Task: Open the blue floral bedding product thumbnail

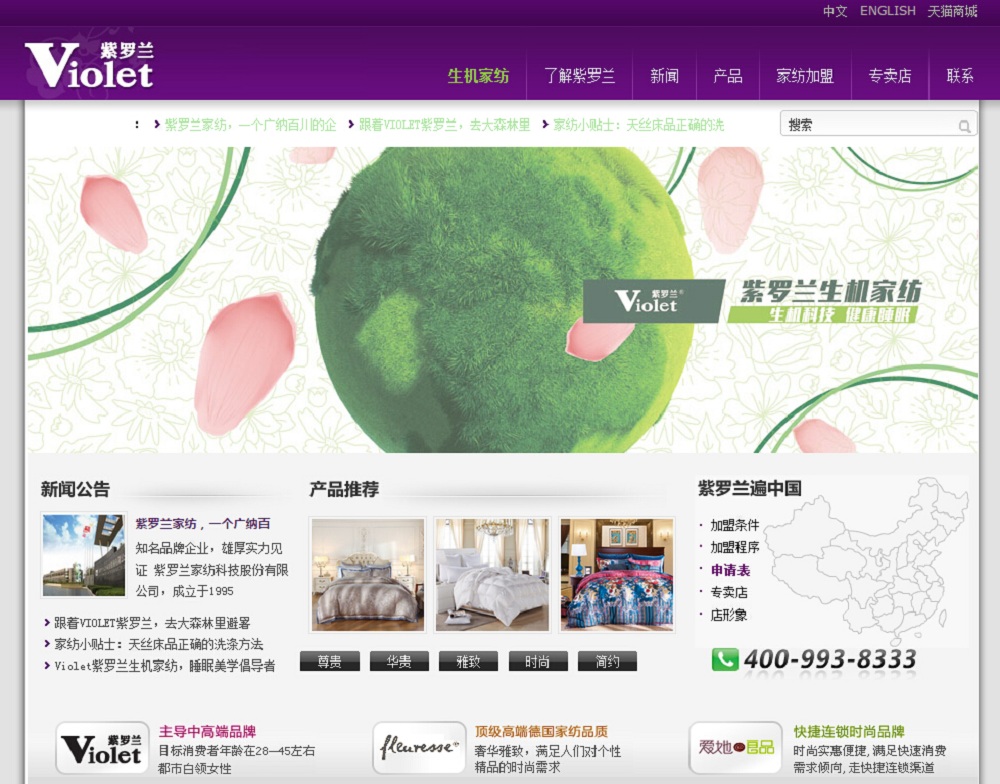Action: 617,575
